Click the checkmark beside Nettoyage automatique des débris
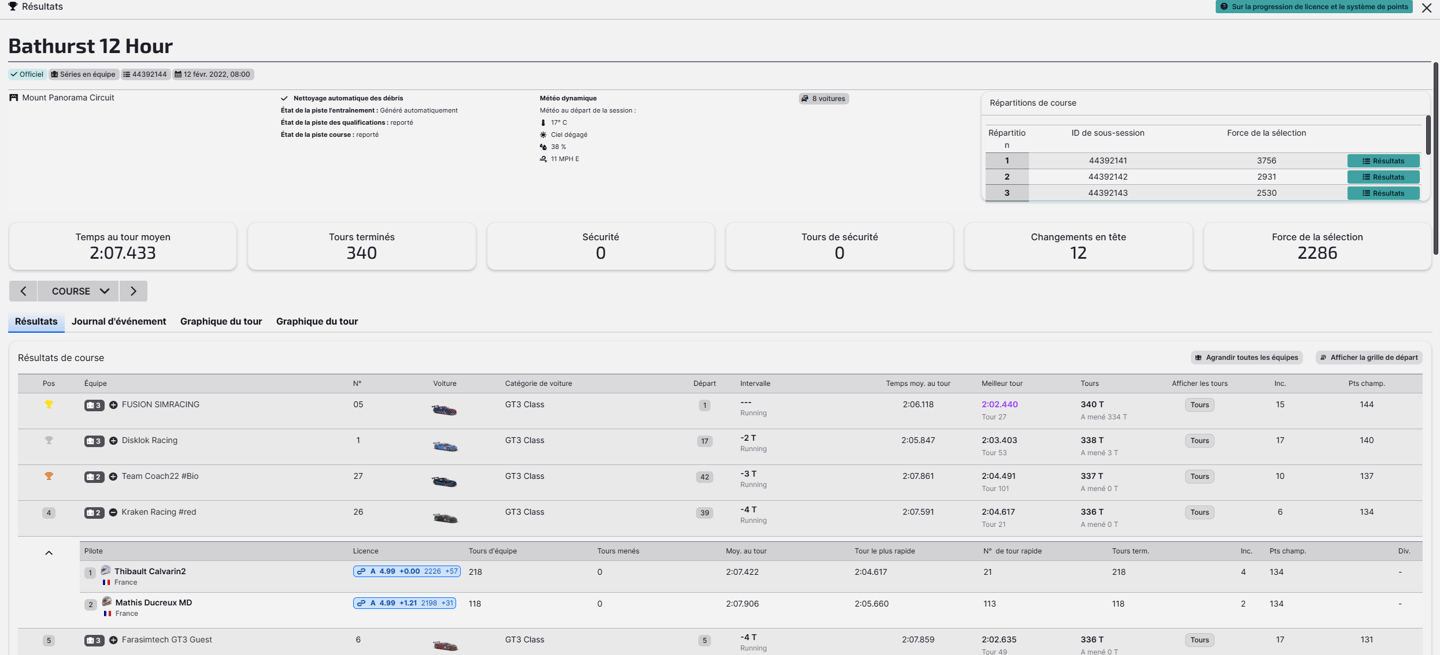 coord(285,98)
